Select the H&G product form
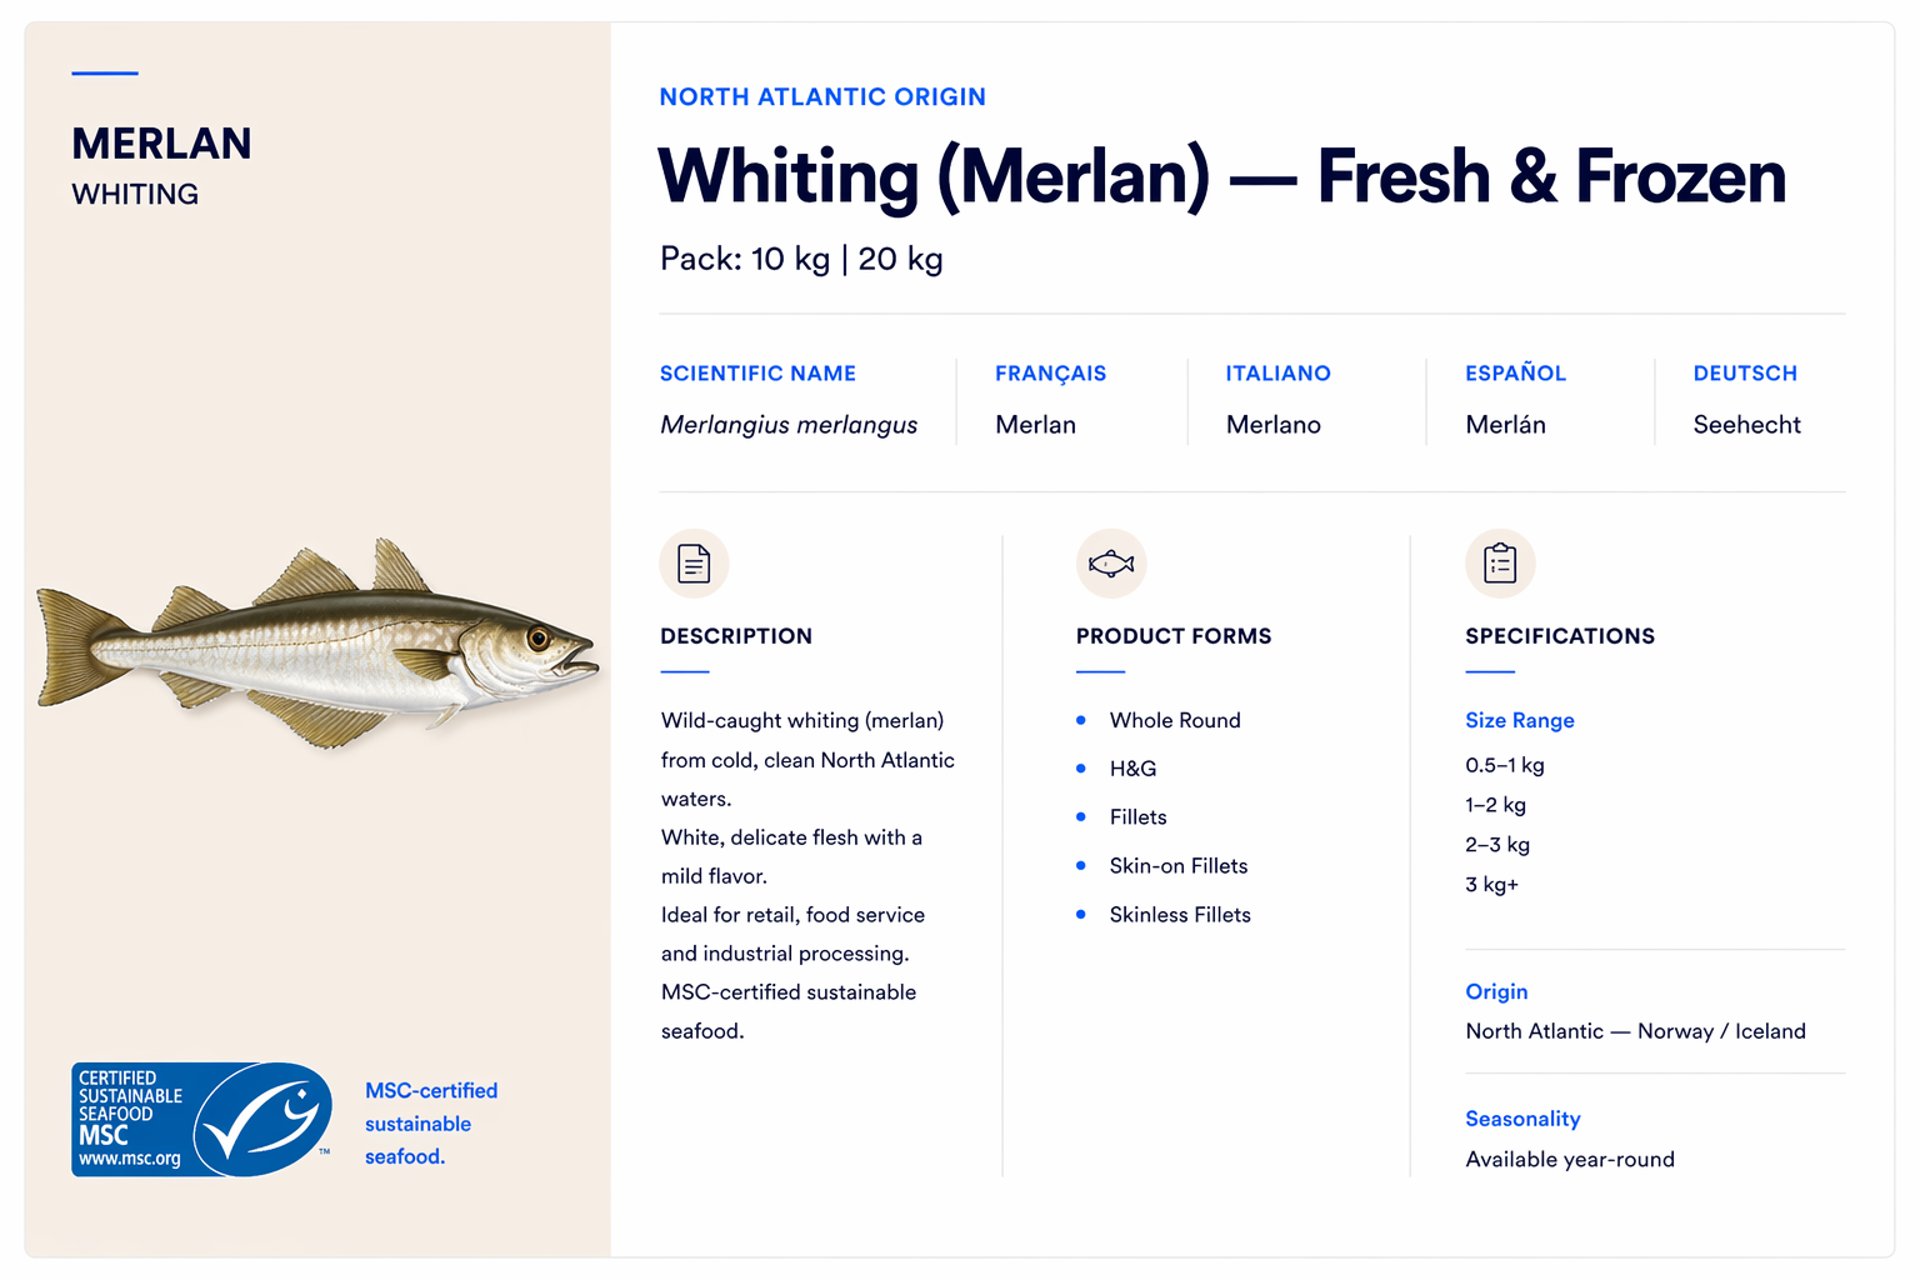Screen dimensions: 1920x1280 [x=1132, y=768]
